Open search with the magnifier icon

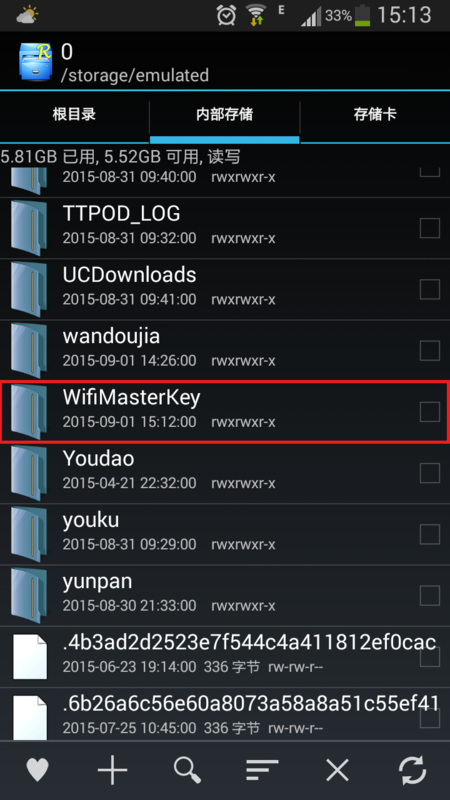187,769
